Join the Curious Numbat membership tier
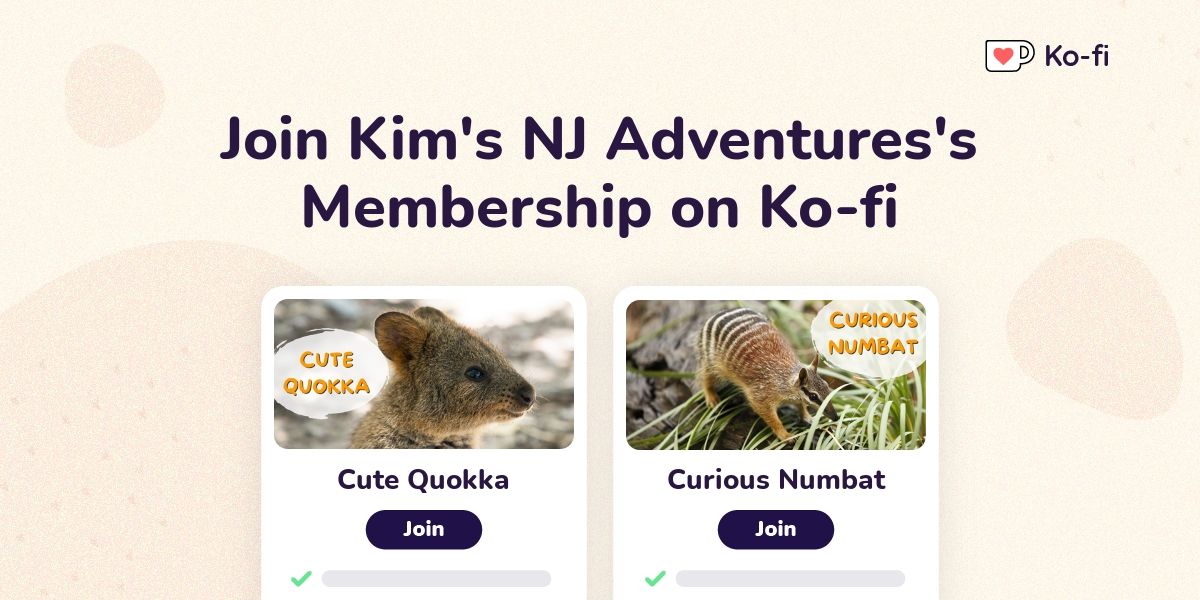 (775, 529)
